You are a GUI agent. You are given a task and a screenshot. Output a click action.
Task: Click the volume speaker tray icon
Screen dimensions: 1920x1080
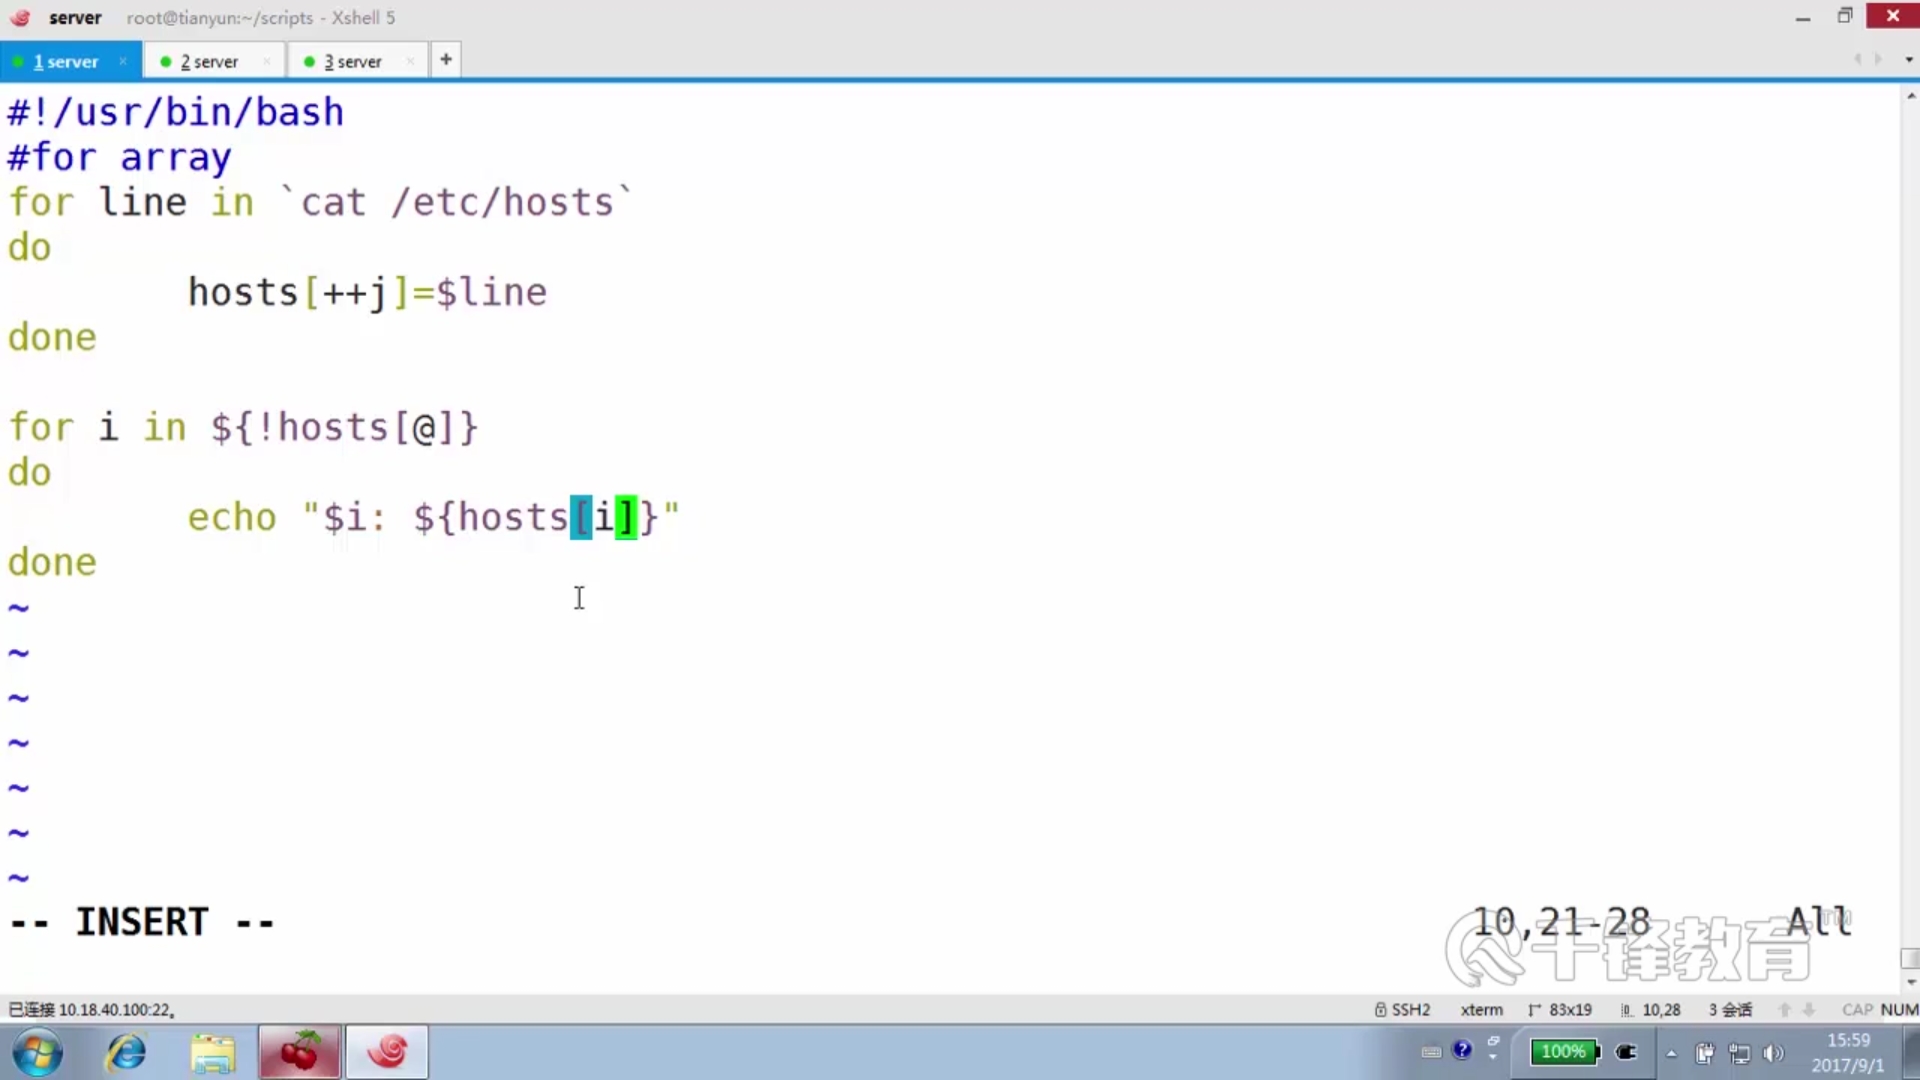pyautogui.click(x=1773, y=1053)
